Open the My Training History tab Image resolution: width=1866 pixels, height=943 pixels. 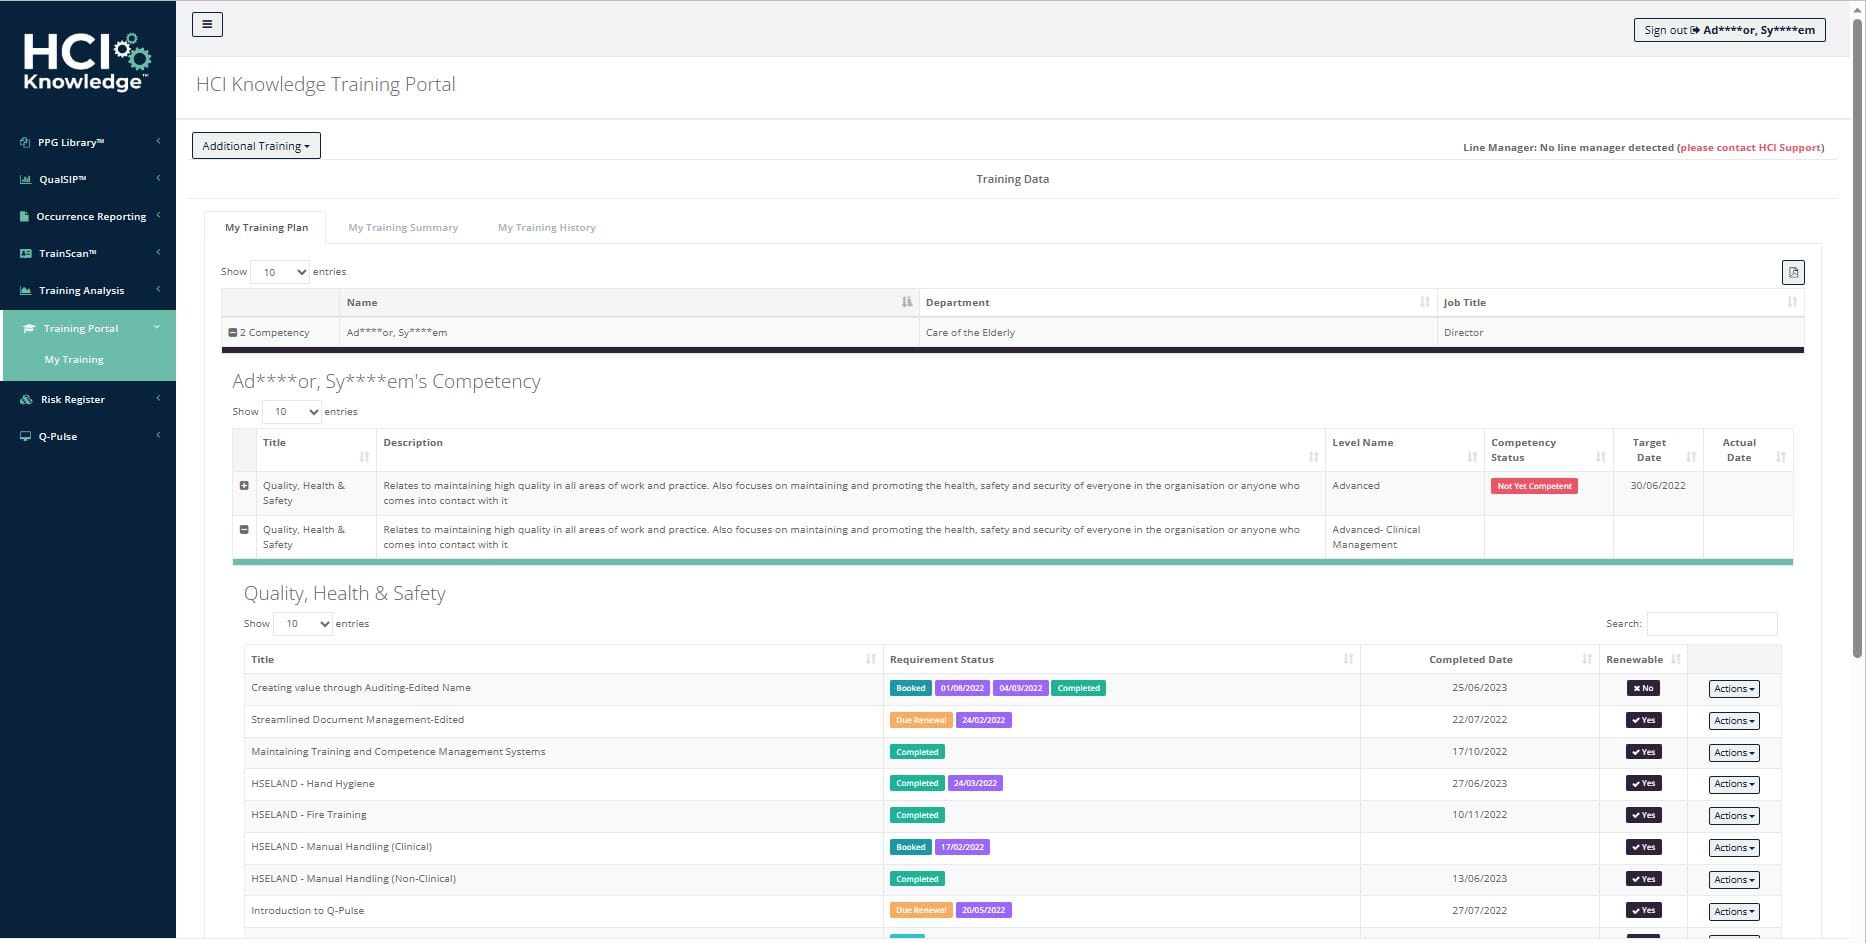tap(546, 227)
